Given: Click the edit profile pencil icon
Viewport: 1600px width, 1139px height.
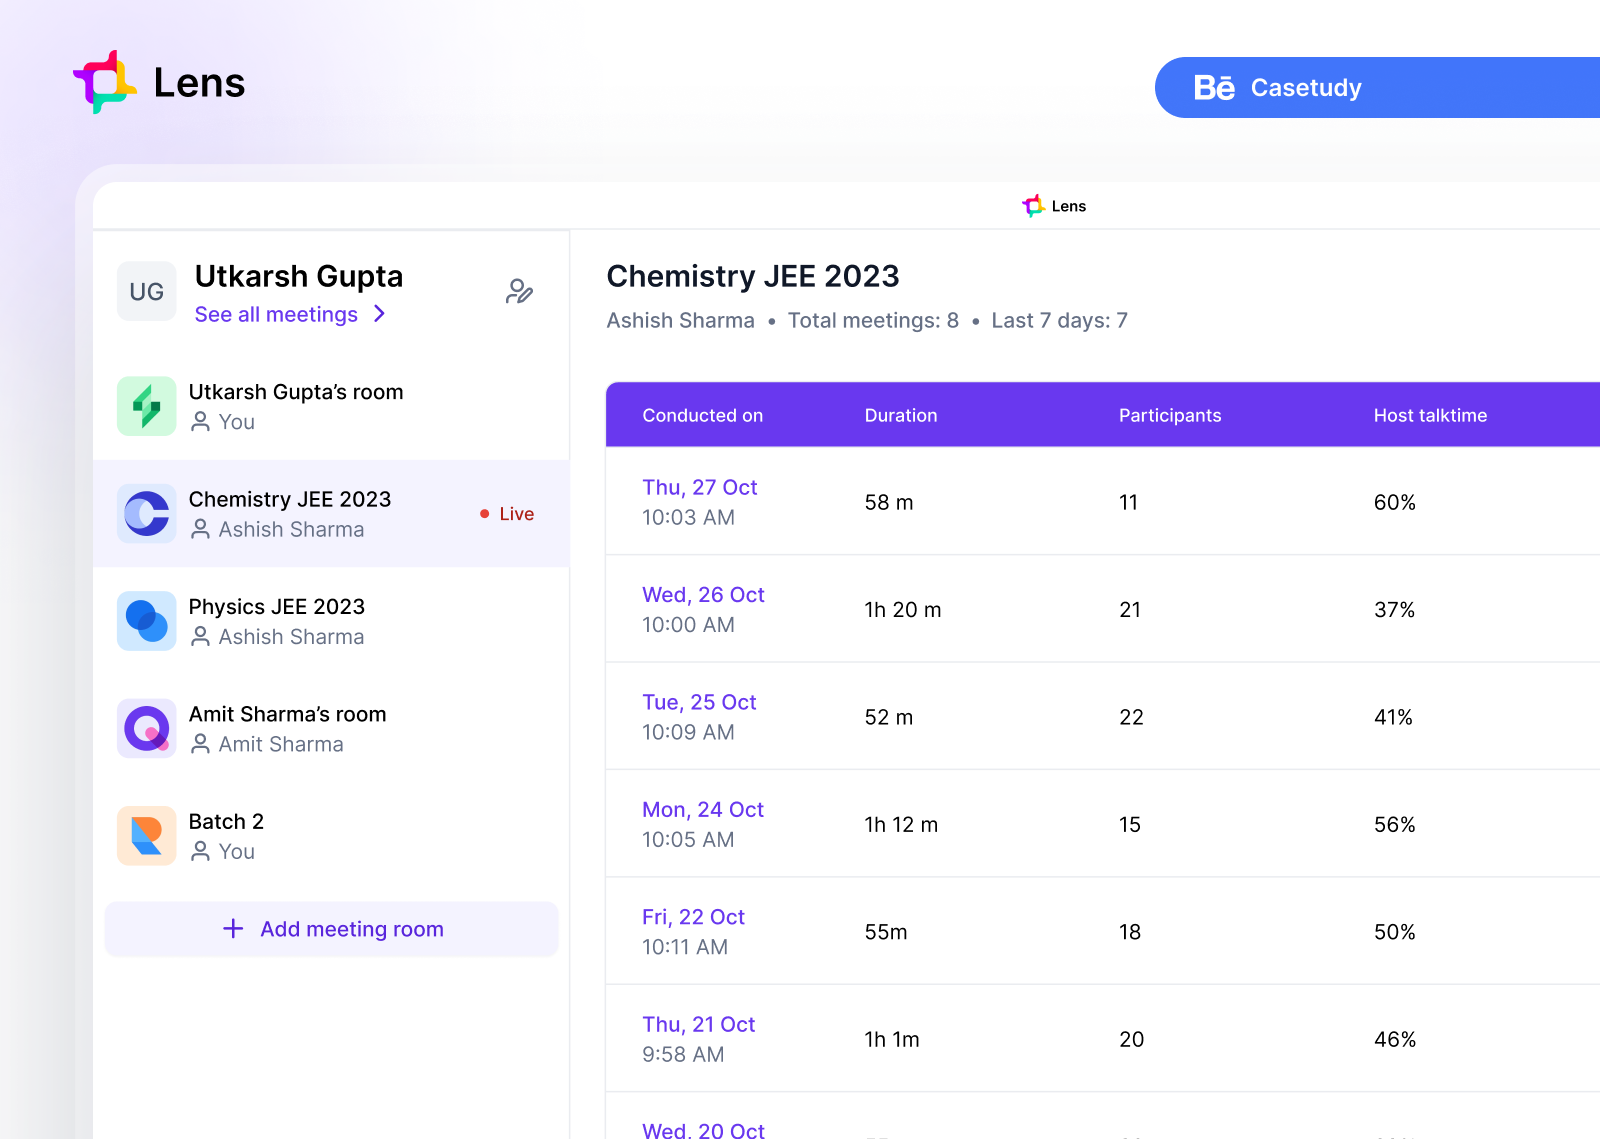Looking at the screenshot, I should (x=519, y=291).
